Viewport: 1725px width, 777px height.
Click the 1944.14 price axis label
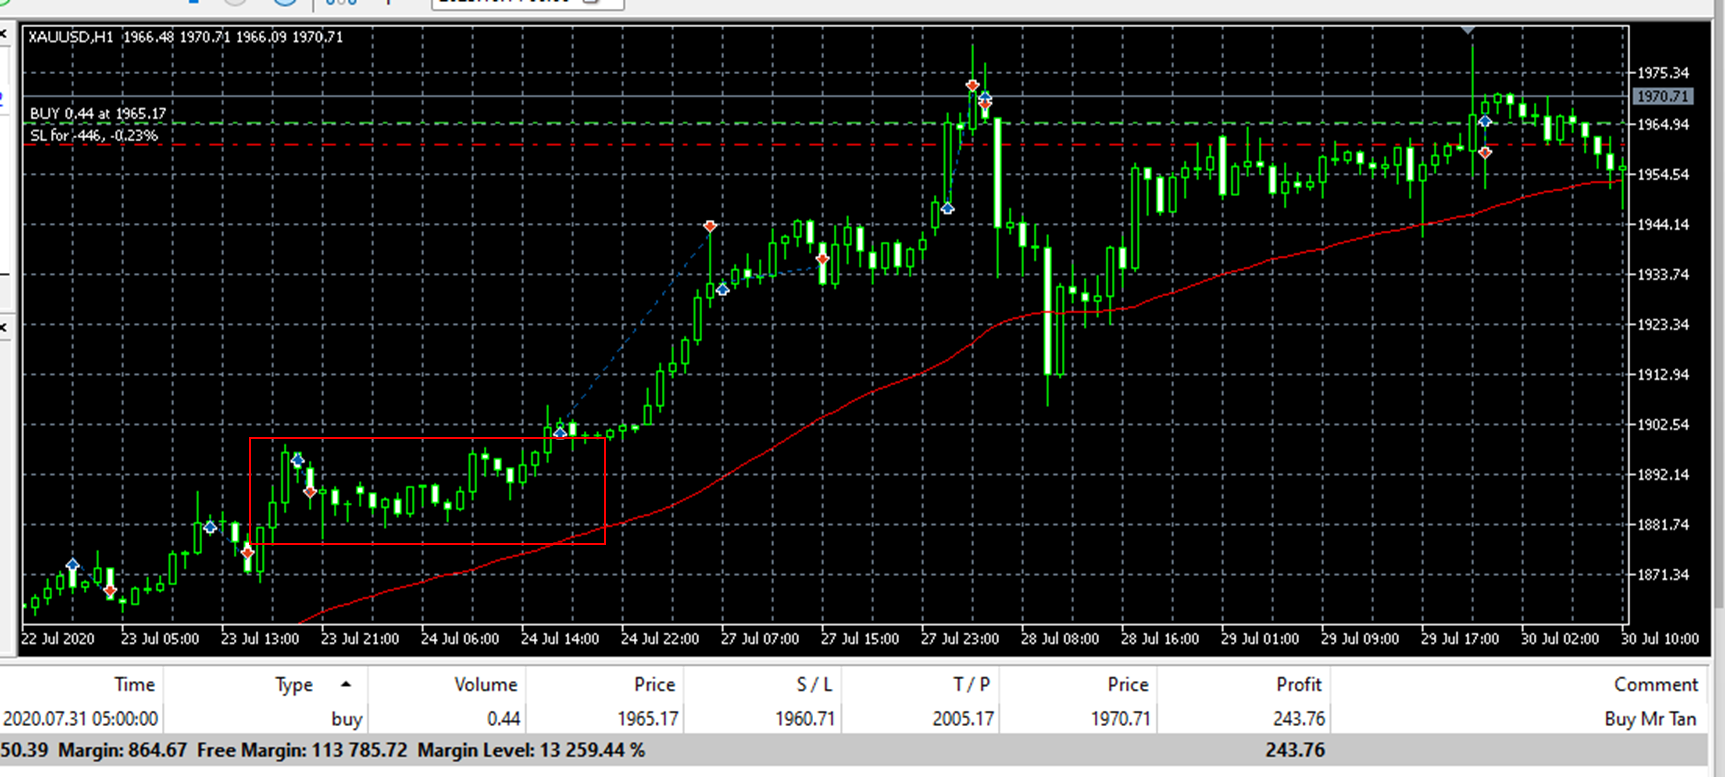click(x=1663, y=225)
